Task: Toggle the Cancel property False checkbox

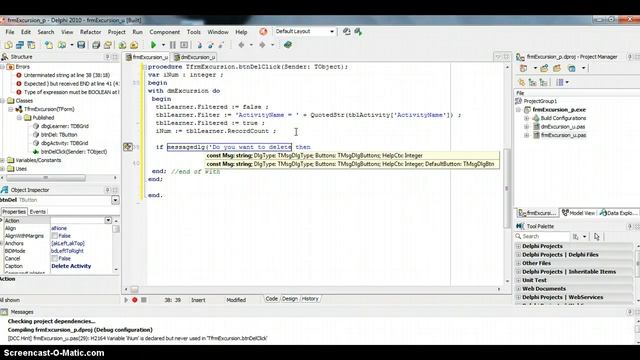Action: [x=54, y=258]
